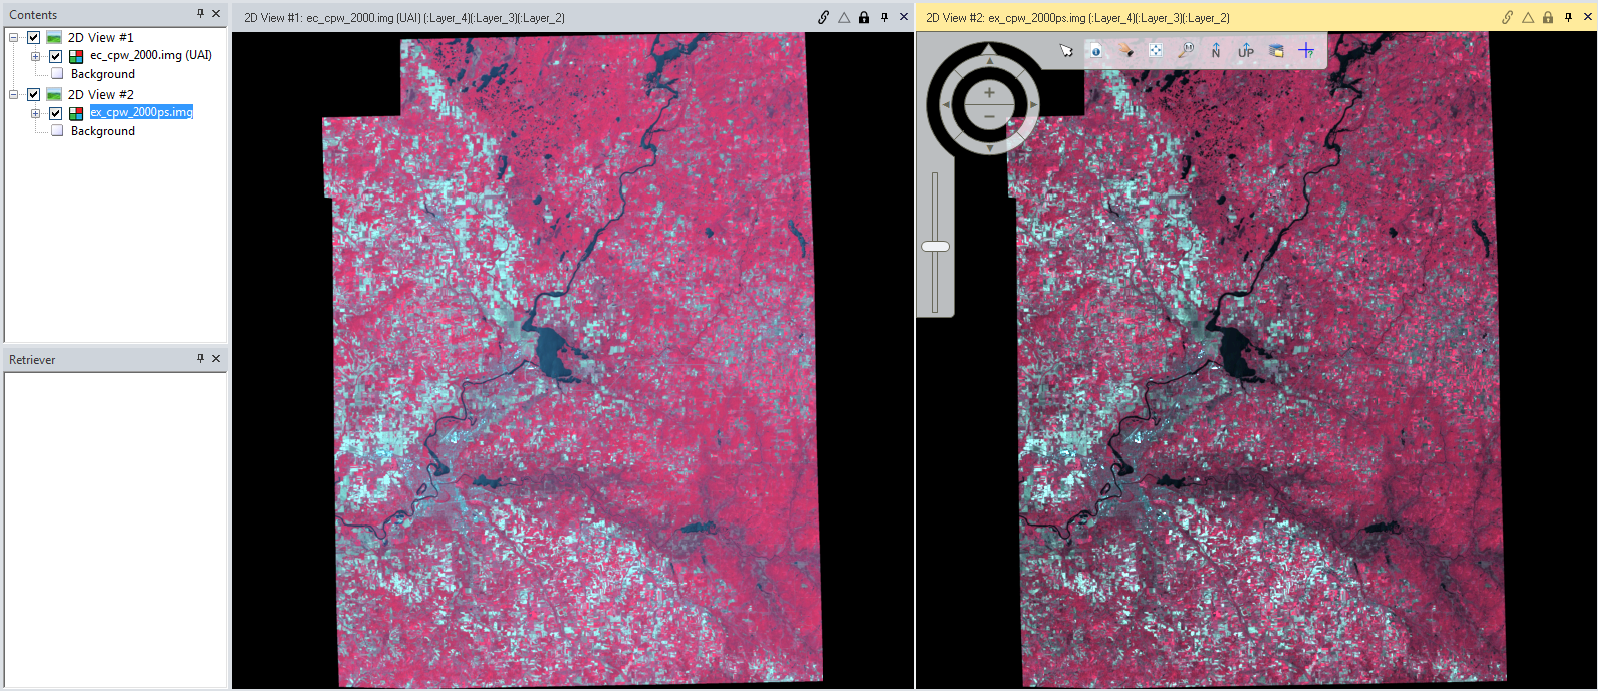Fit image to frame in View #2
The width and height of the screenshot is (1598, 691).
(x=1156, y=50)
